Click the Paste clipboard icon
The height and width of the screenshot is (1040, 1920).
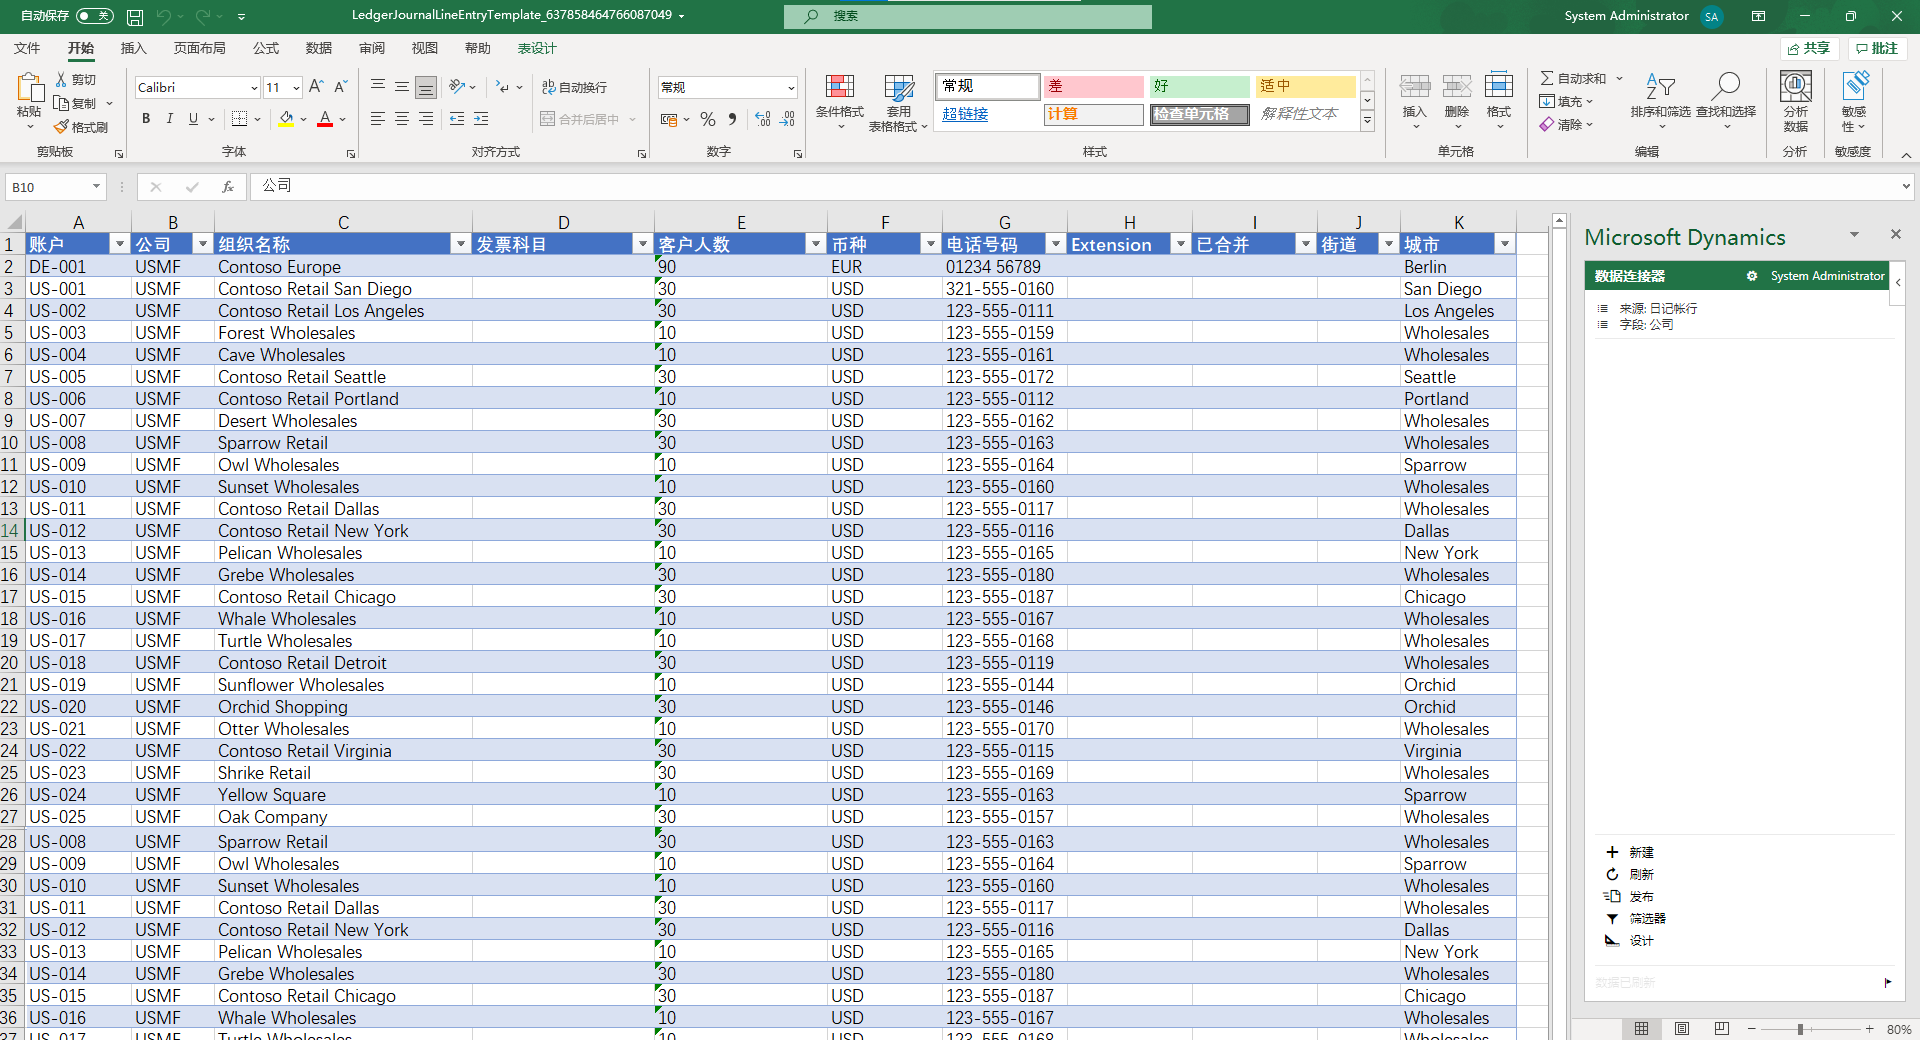coord(29,88)
